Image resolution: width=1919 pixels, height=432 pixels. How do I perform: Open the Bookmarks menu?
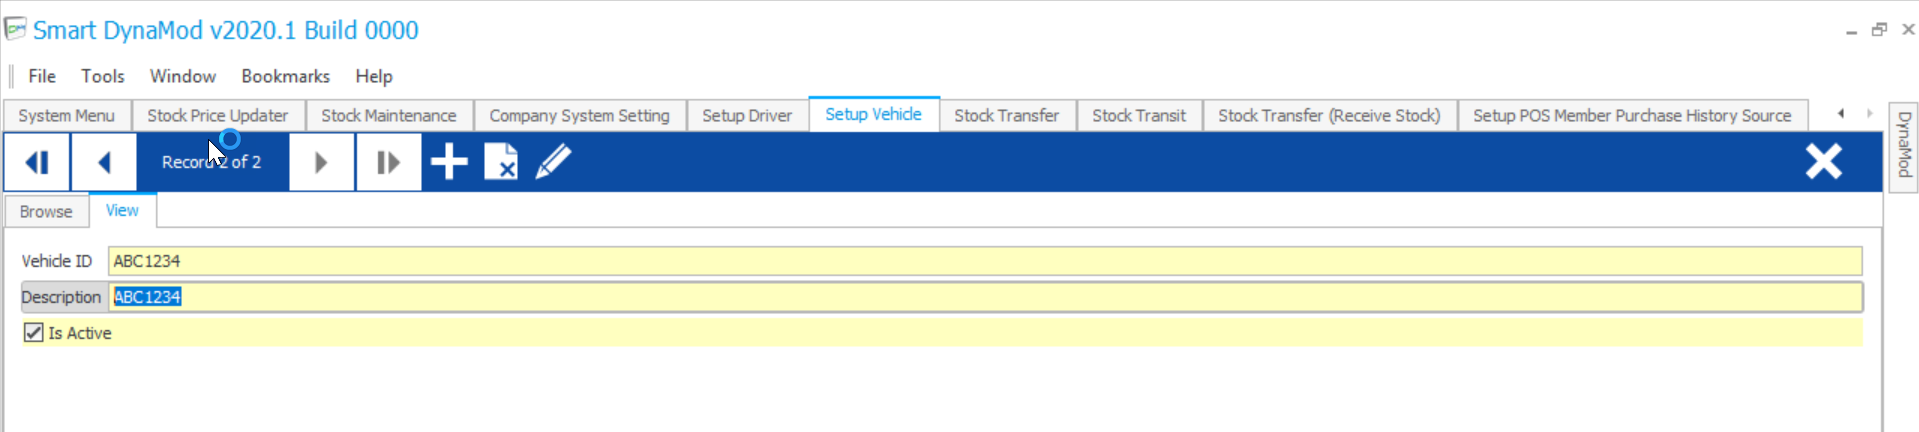[x=285, y=76]
